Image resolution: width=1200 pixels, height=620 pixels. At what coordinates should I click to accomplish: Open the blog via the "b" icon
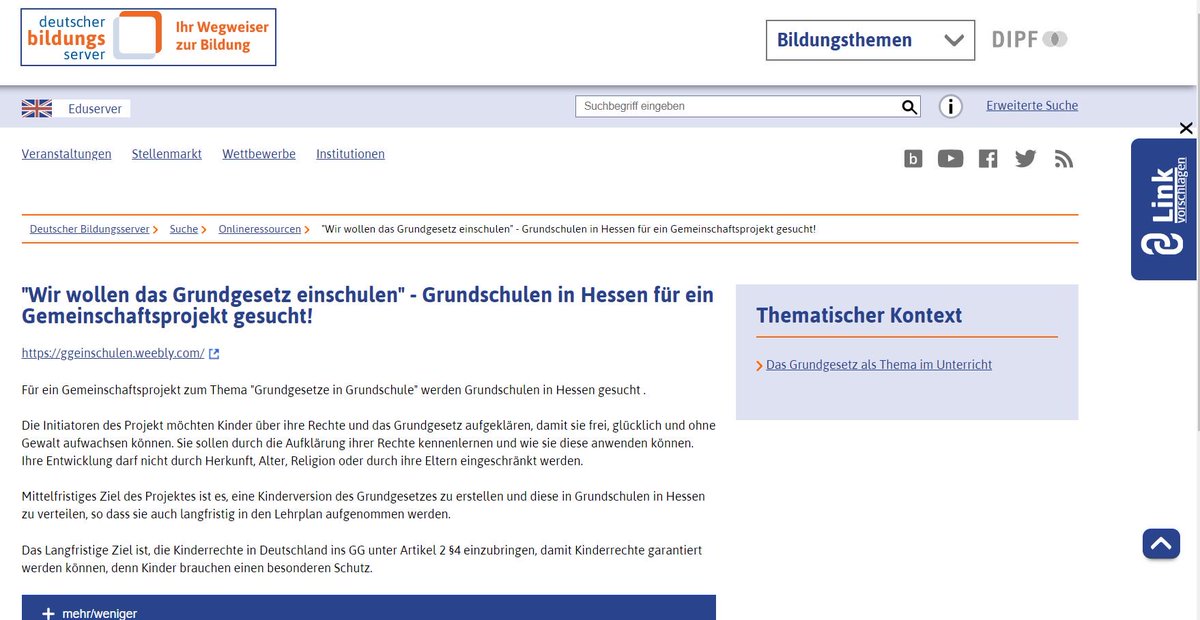coord(912,158)
